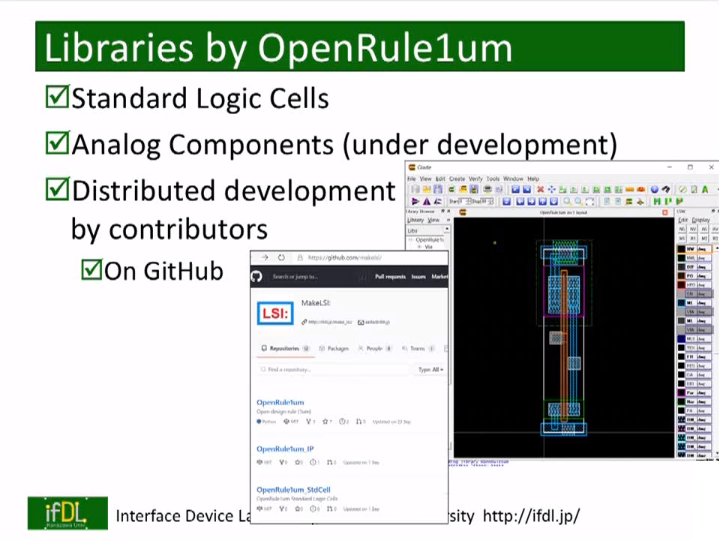Open the Create menu in Glade
The height and width of the screenshot is (541, 719).
457,178
